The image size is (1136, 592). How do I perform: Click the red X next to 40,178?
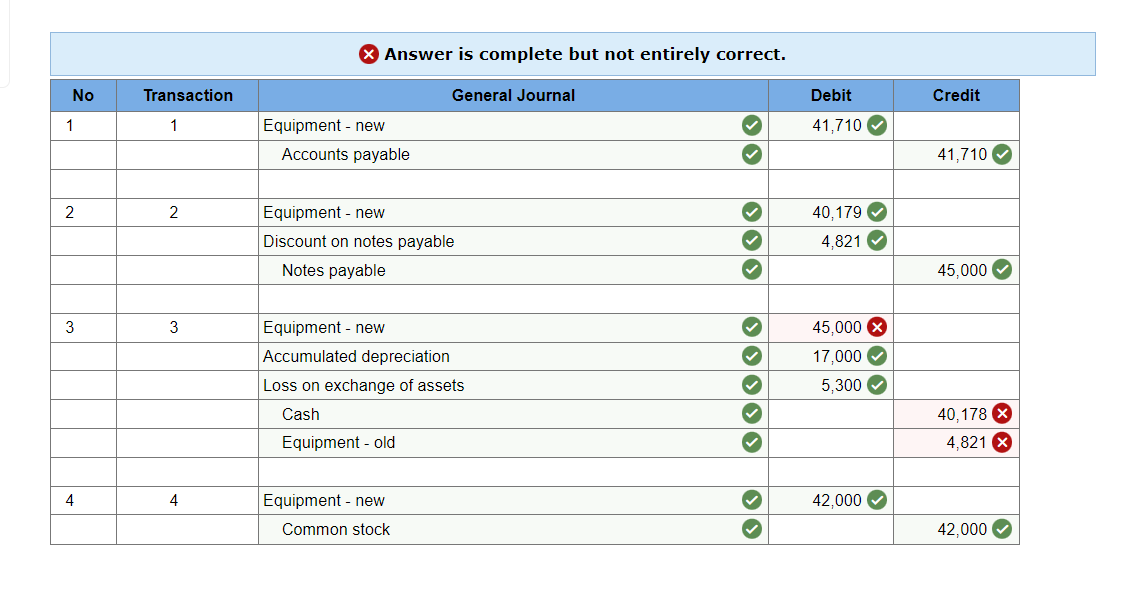coord(1002,414)
